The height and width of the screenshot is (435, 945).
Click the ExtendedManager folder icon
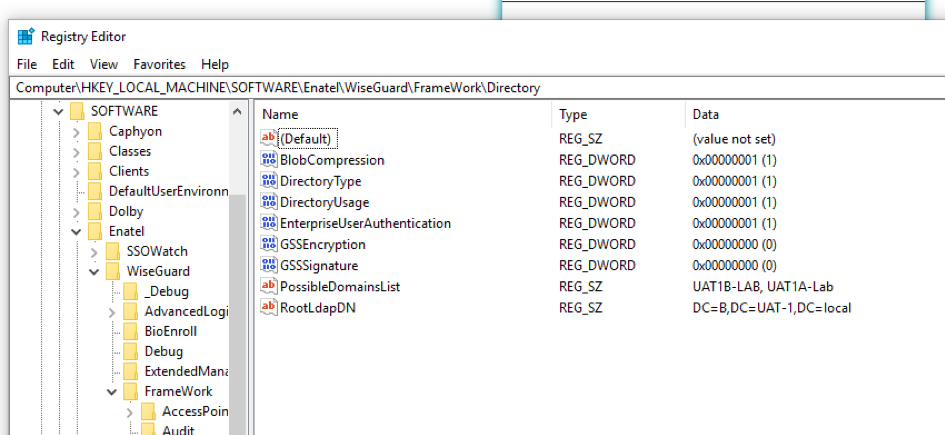[x=131, y=371]
